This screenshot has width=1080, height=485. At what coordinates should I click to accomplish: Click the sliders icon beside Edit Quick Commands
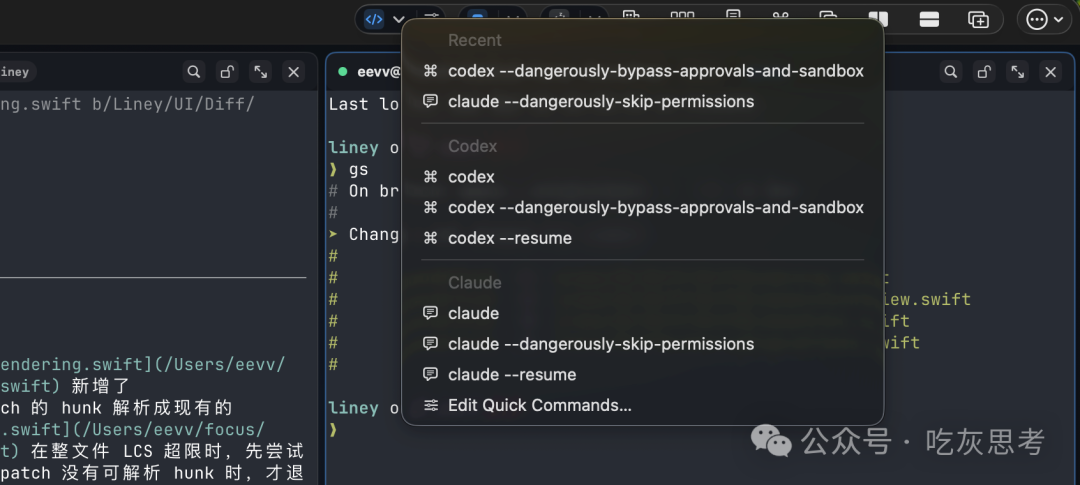(x=430, y=405)
